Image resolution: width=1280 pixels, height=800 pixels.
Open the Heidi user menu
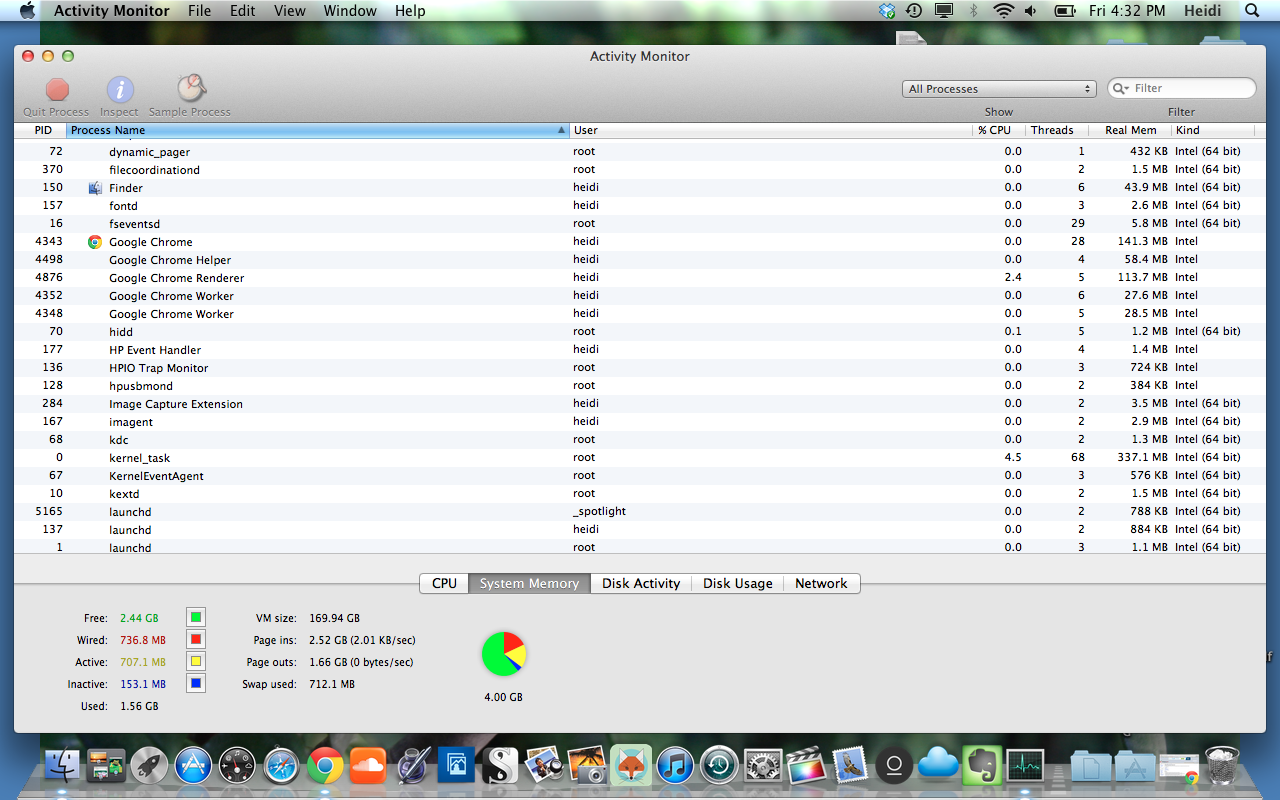pyautogui.click(x=1203, y=11)
